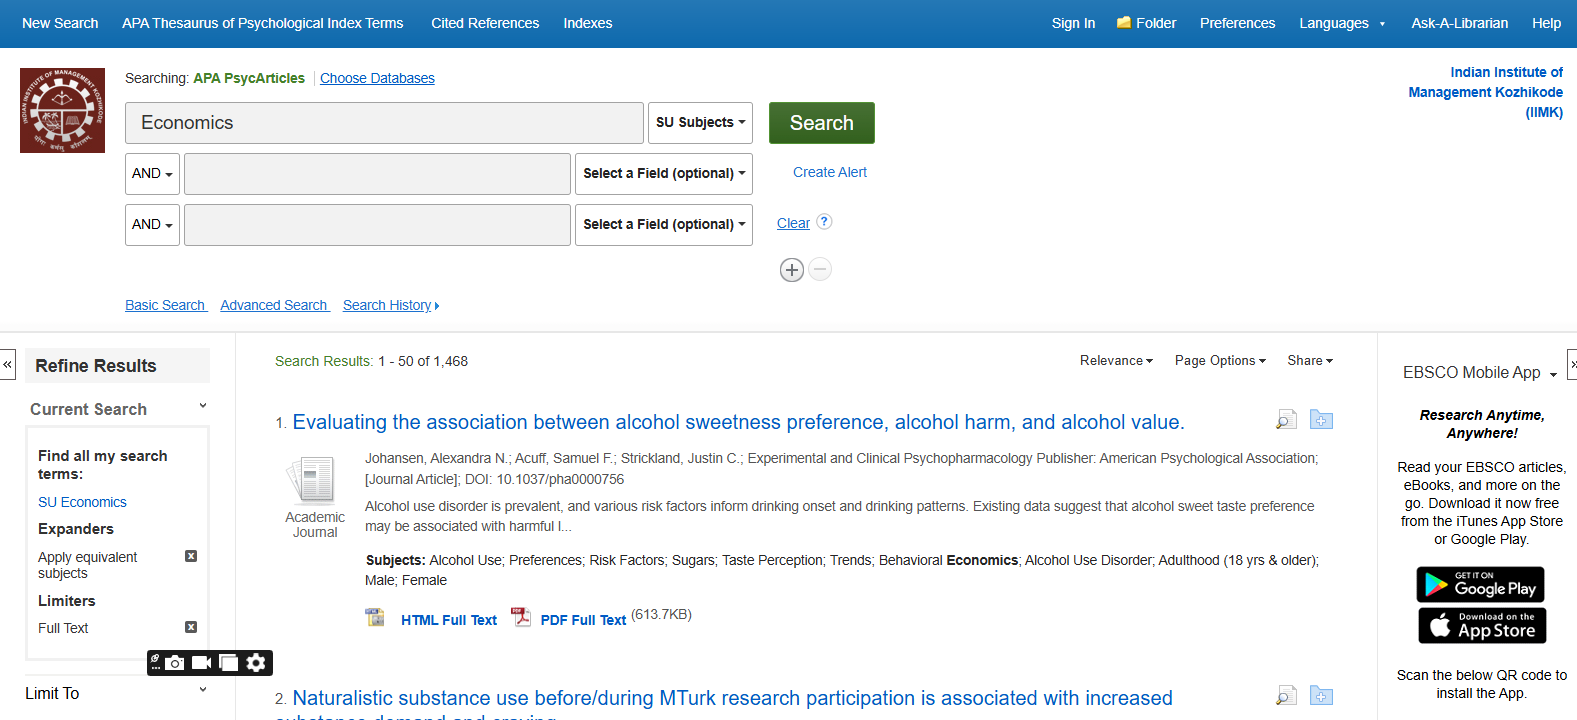Open the gear settings icon in capture toolbar

click(256, 663)
